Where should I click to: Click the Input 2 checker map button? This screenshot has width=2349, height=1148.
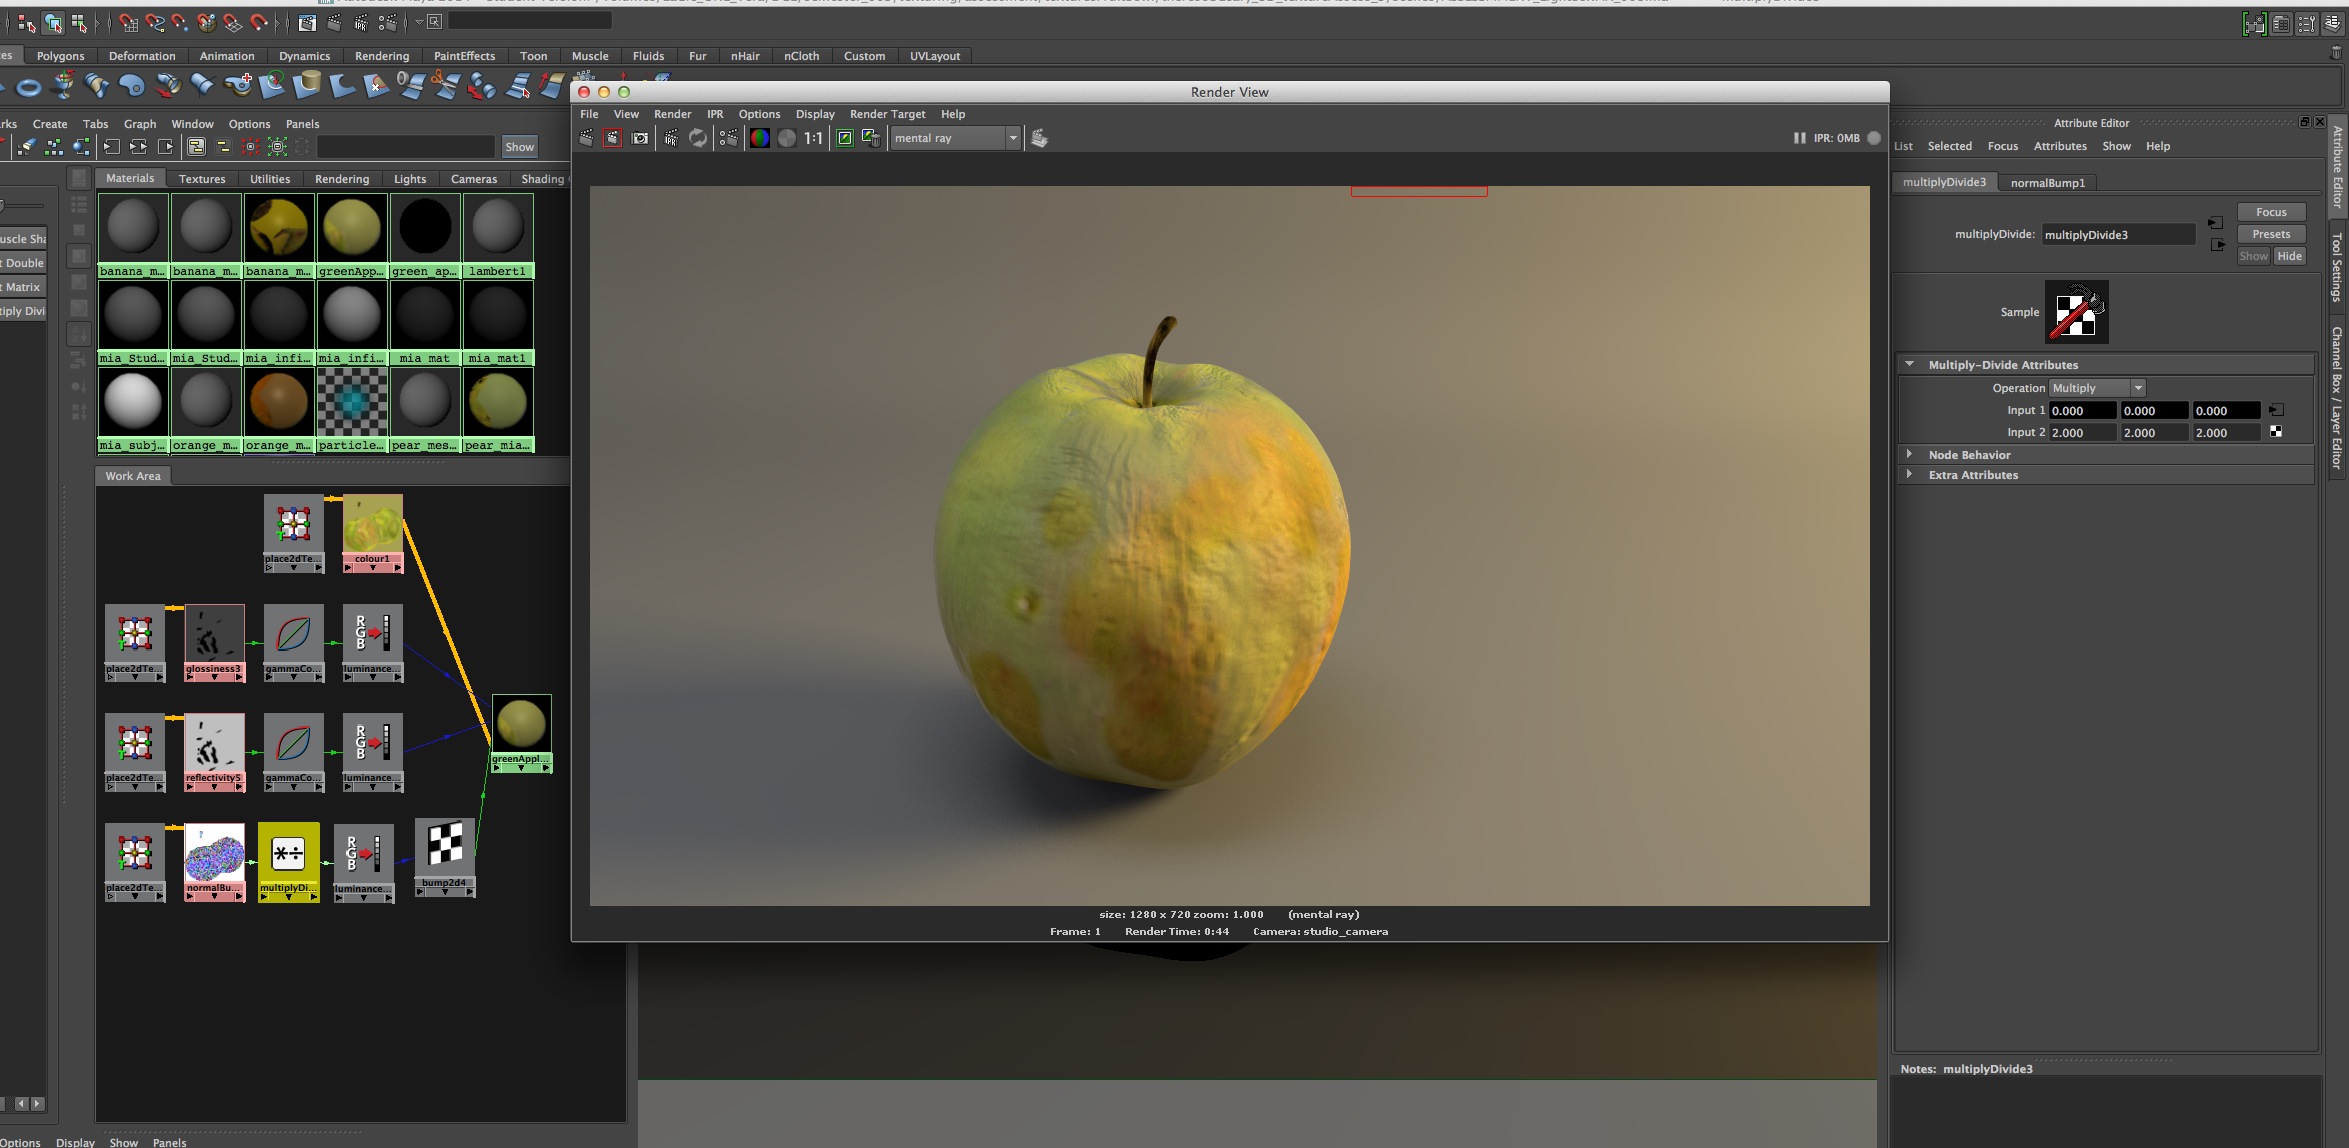pyautogui.click(x=2276, y=432)
